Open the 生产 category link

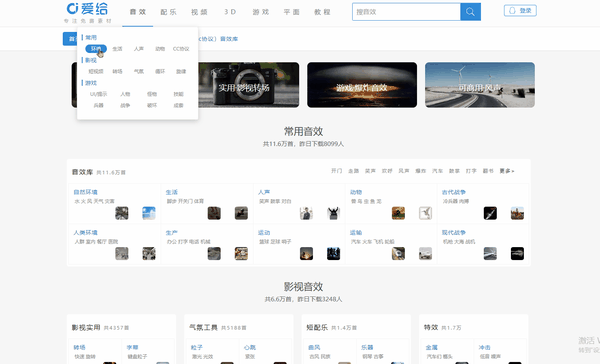coord(171,233)
